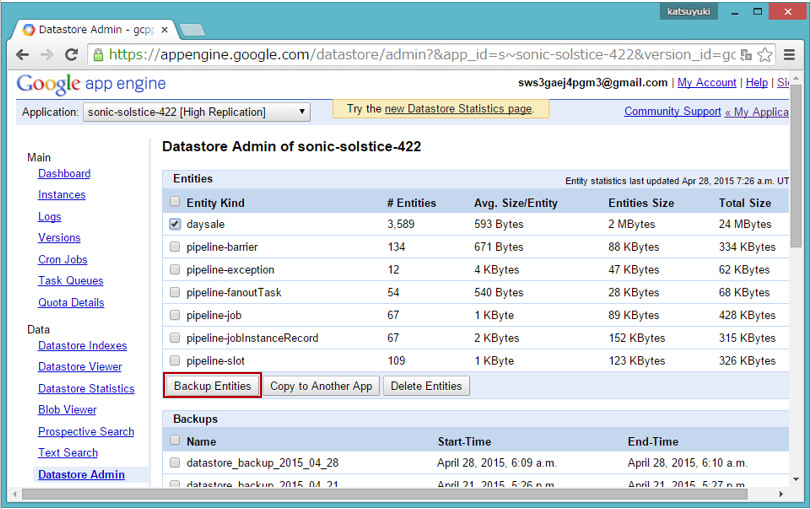Click the 3,589 entities count for daysale

[x=401, y=224]
